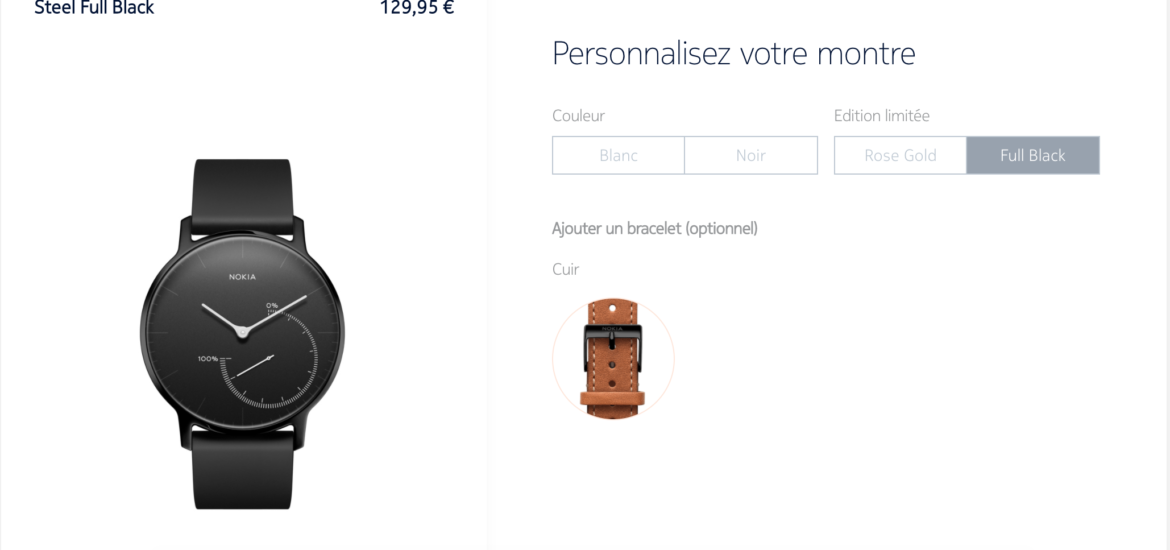
Task: Click the Cuir category label
Action: click(x=566, y=269)
